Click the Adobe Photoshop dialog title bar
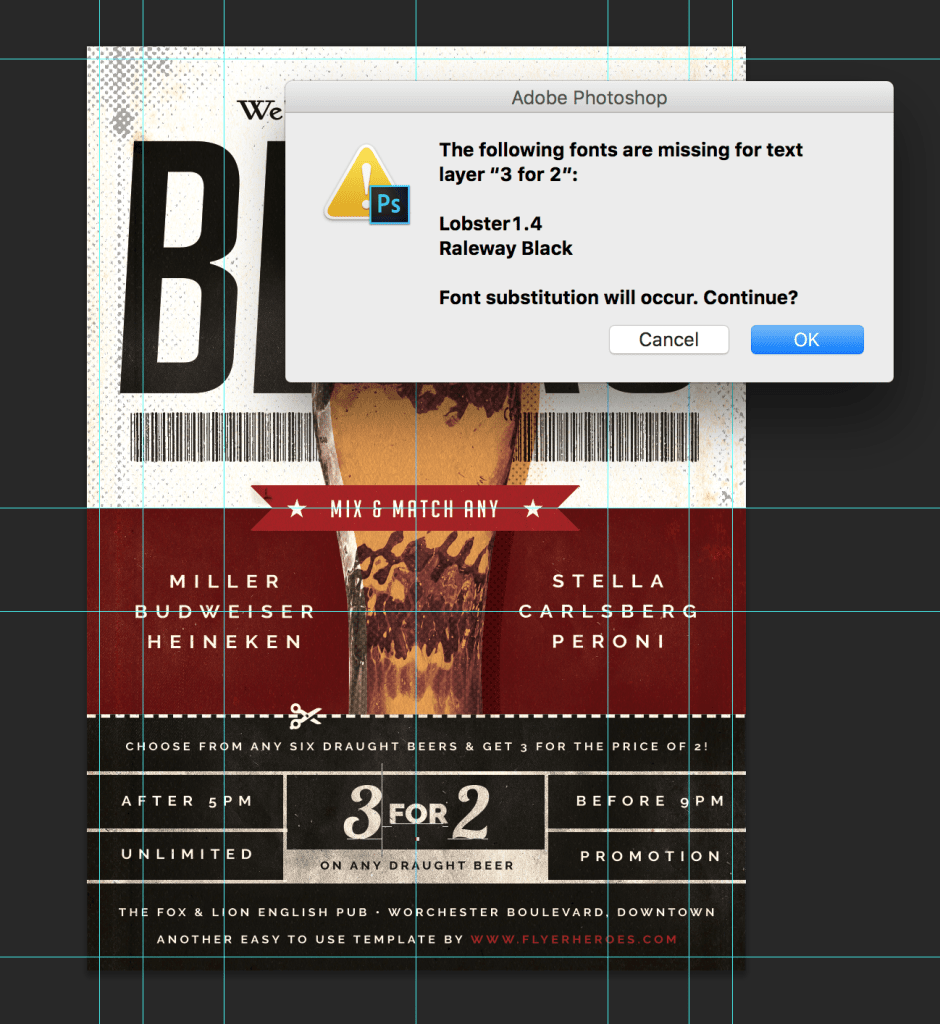940x1024 pixels. [x=589, y=97]
